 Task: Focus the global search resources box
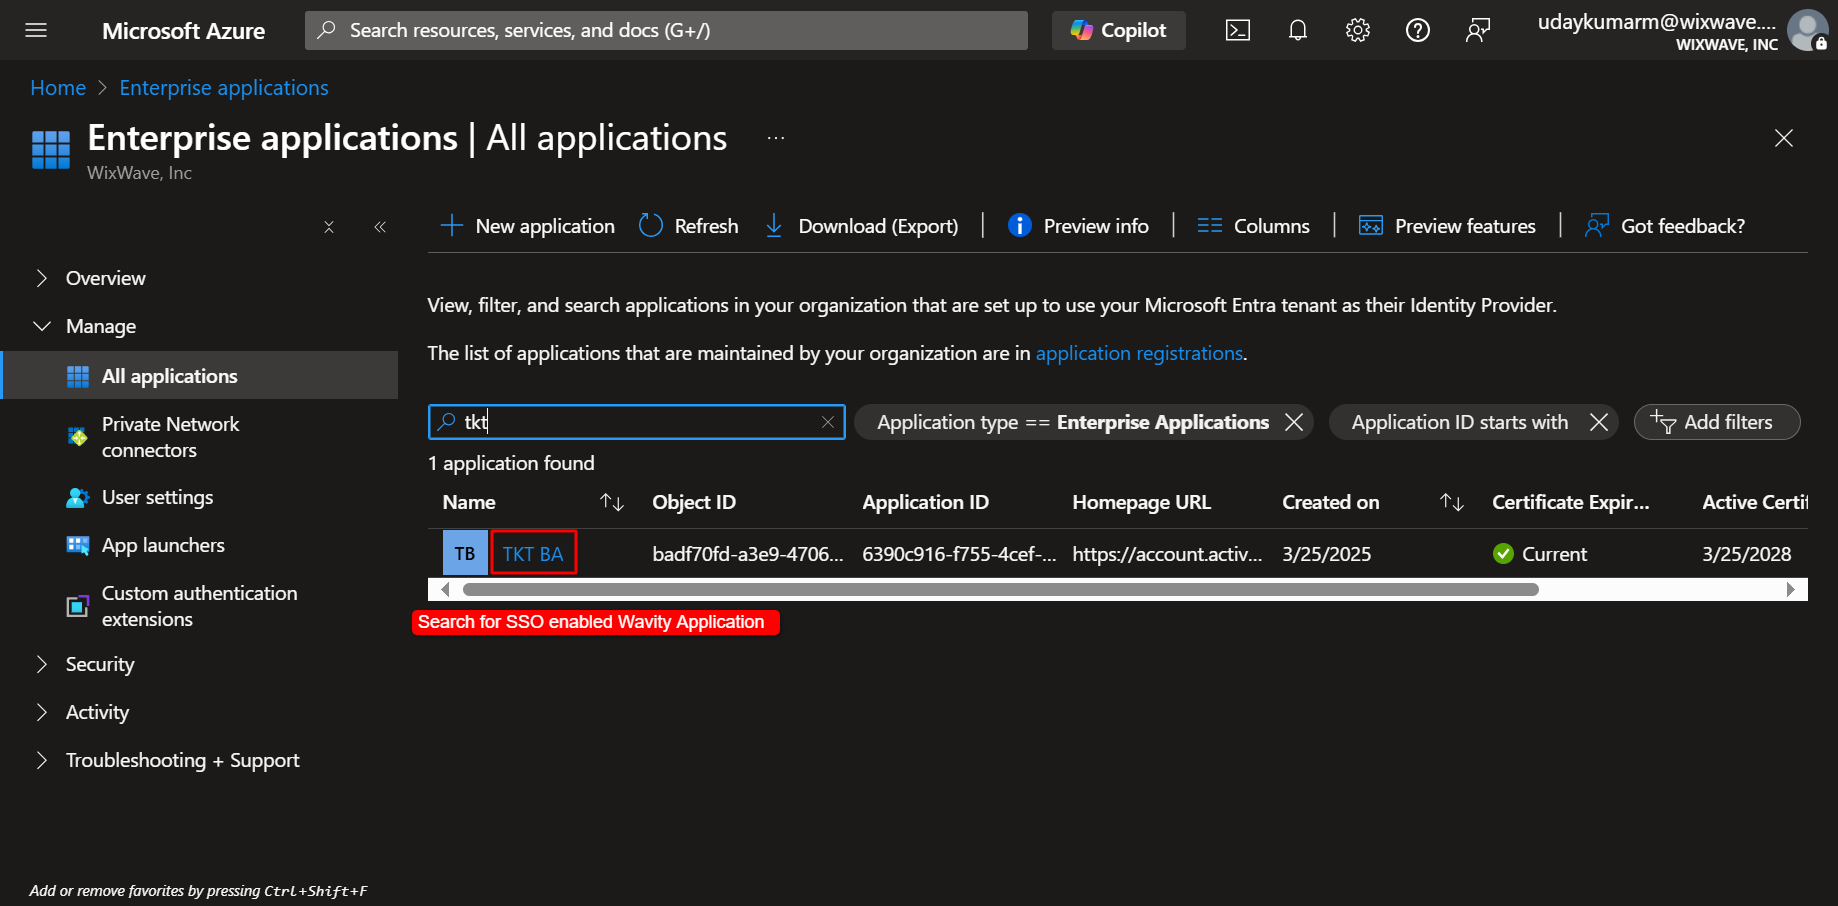click(x=666, y=30)
